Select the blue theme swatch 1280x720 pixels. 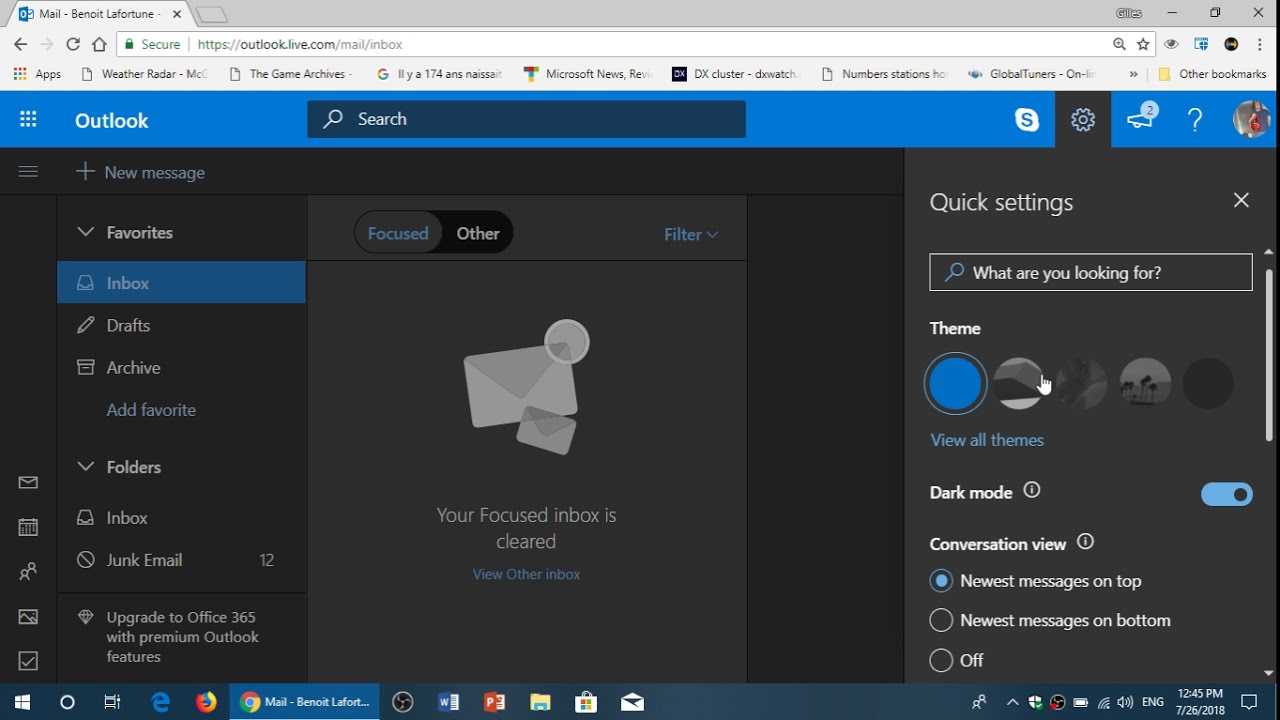click(956, 383)
